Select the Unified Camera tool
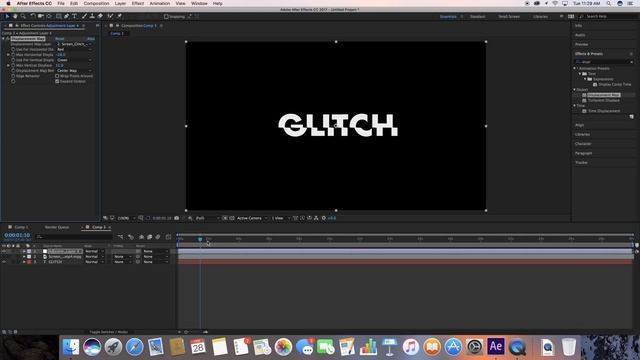Viewport: 640px width, 360px height. coord(41,16)
